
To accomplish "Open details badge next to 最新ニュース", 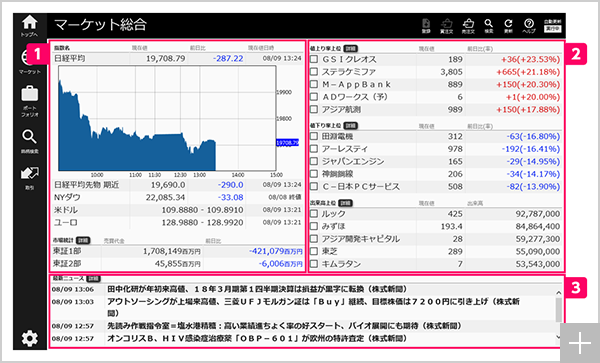I will click(x=93, y=278).
